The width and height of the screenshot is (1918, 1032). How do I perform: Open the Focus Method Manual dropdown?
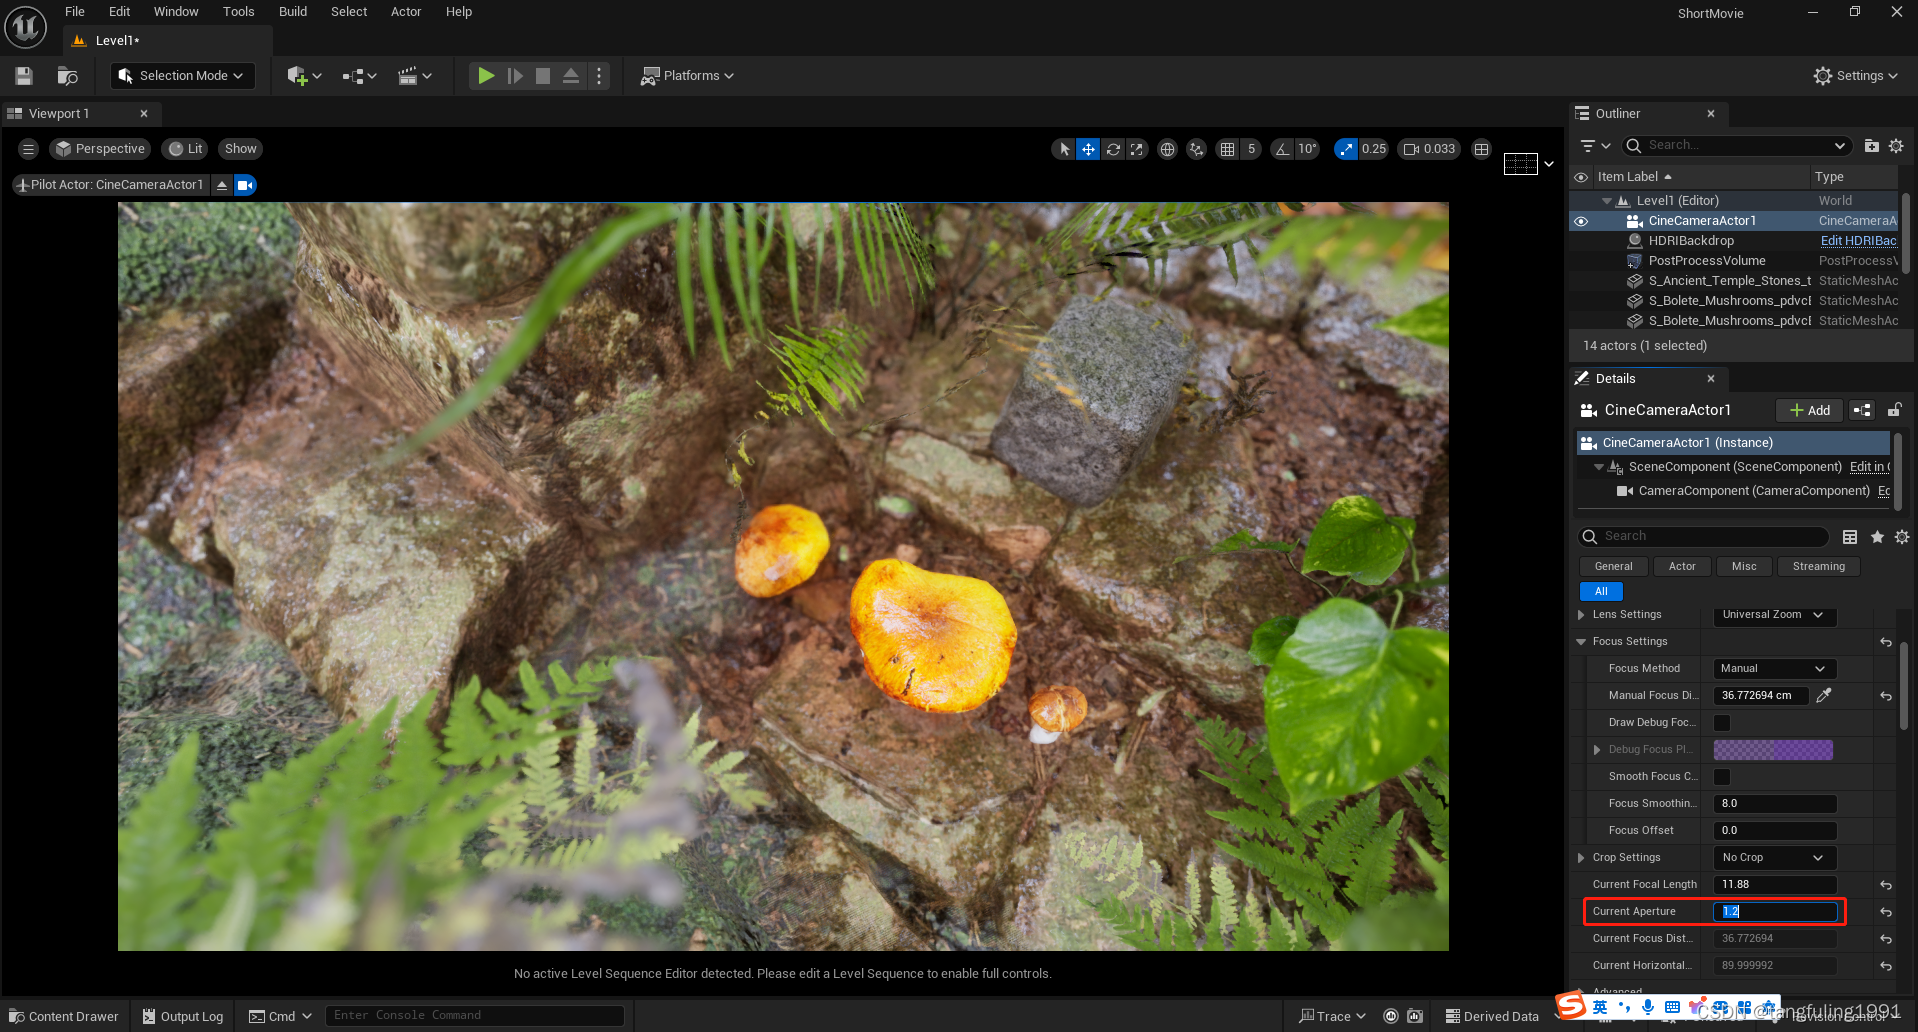(1775, 669)
